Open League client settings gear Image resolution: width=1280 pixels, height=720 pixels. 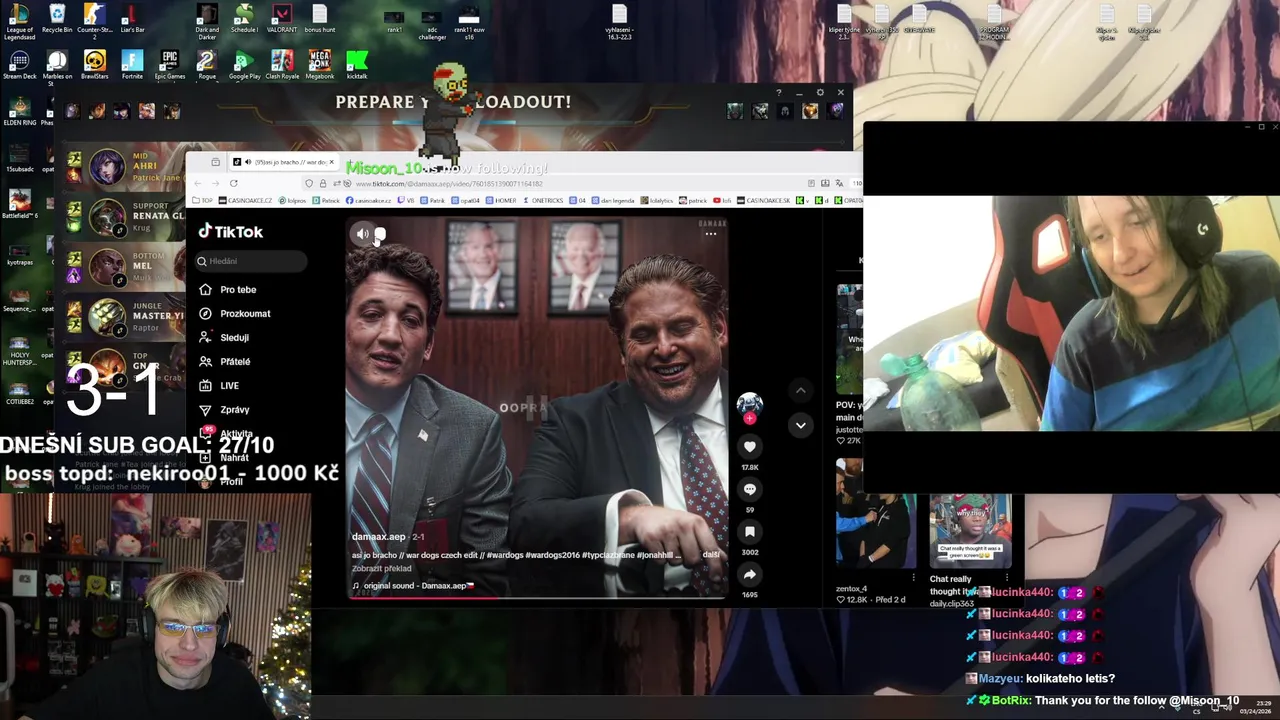[820, 93]
